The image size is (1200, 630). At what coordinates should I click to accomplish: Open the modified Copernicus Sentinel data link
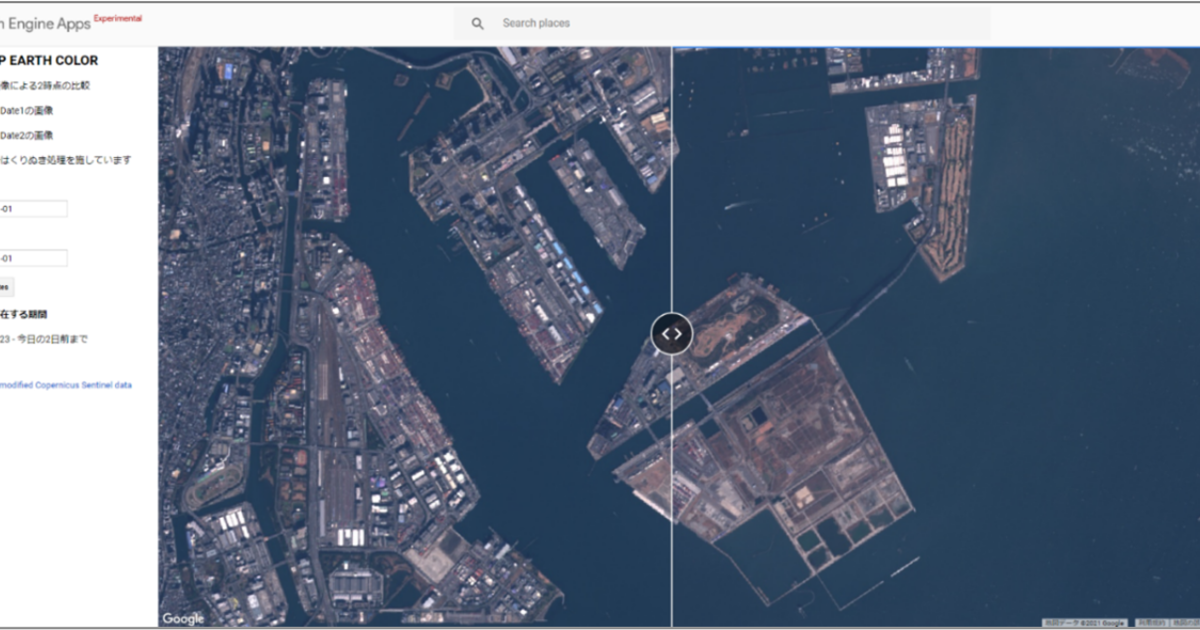pos(66,384)
